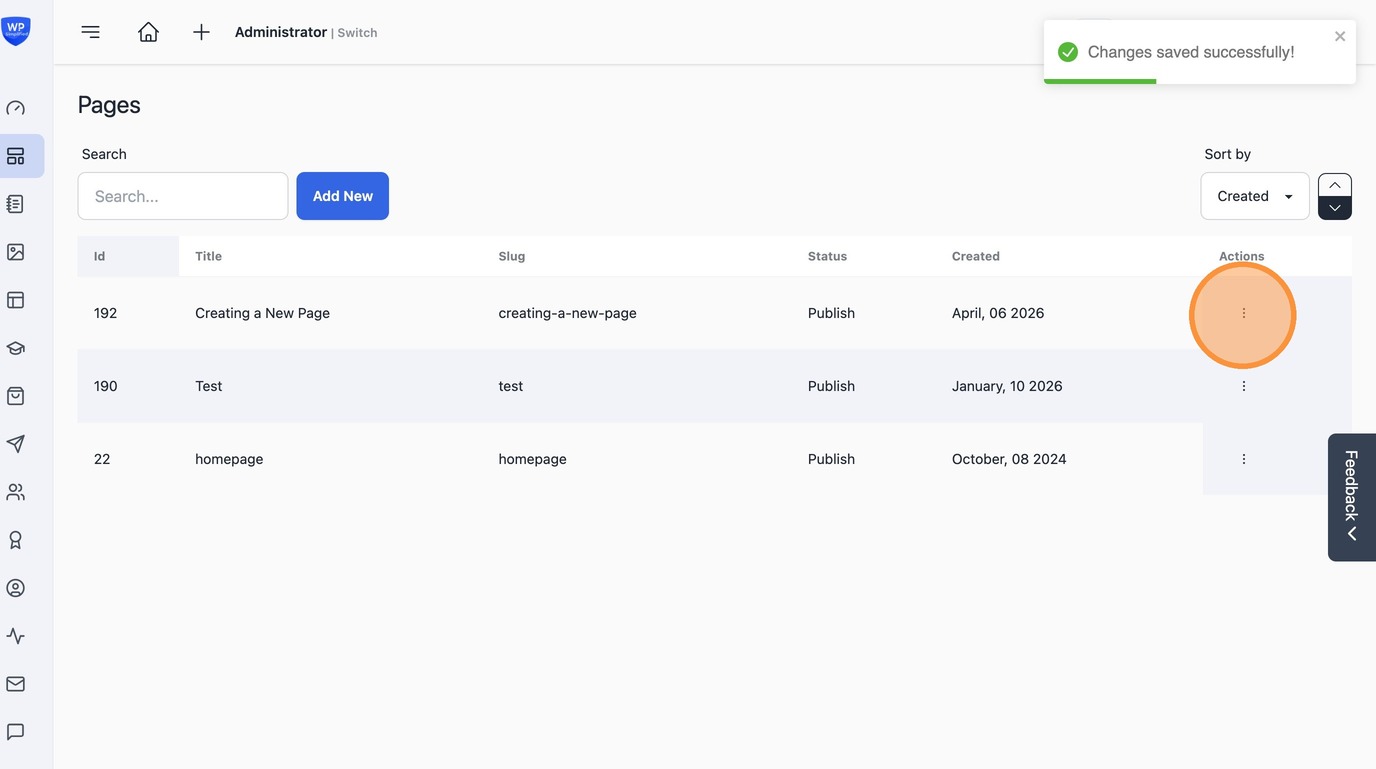This screenshot has width=1376, height=769.
Task: Open the shop bag icon in sidebar
Action: (16, 396)
